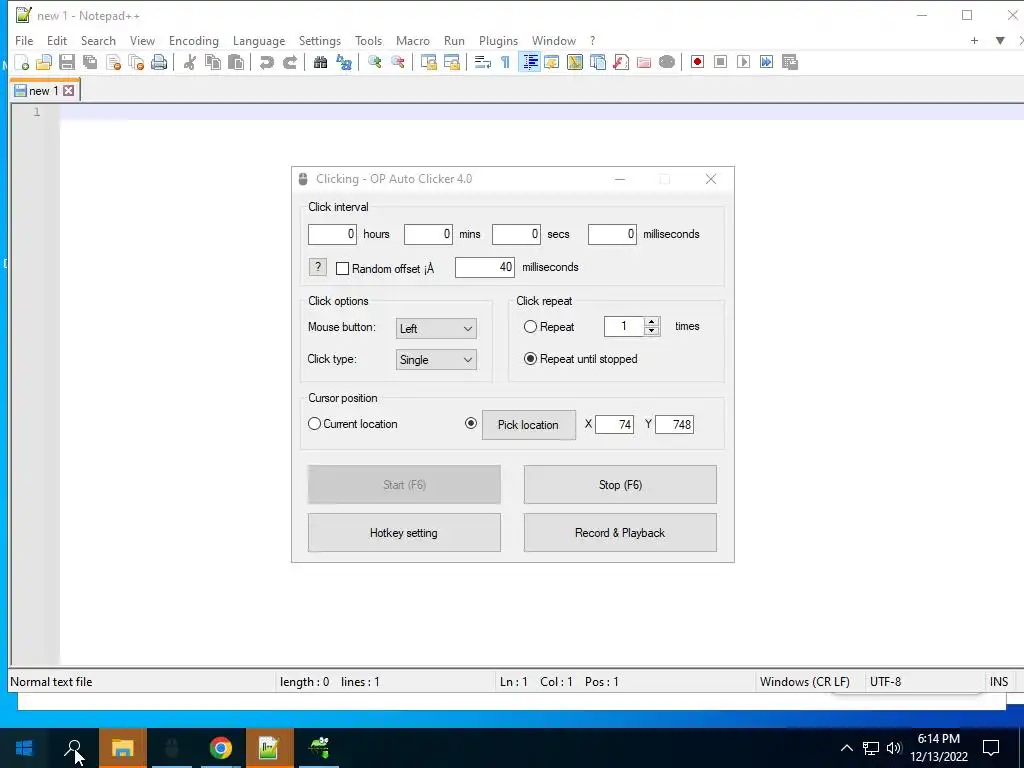Toggle word wrap toolbar icon
Image resolution: width=1024 pixels, height=768 pixels.
tap(483, 62)
